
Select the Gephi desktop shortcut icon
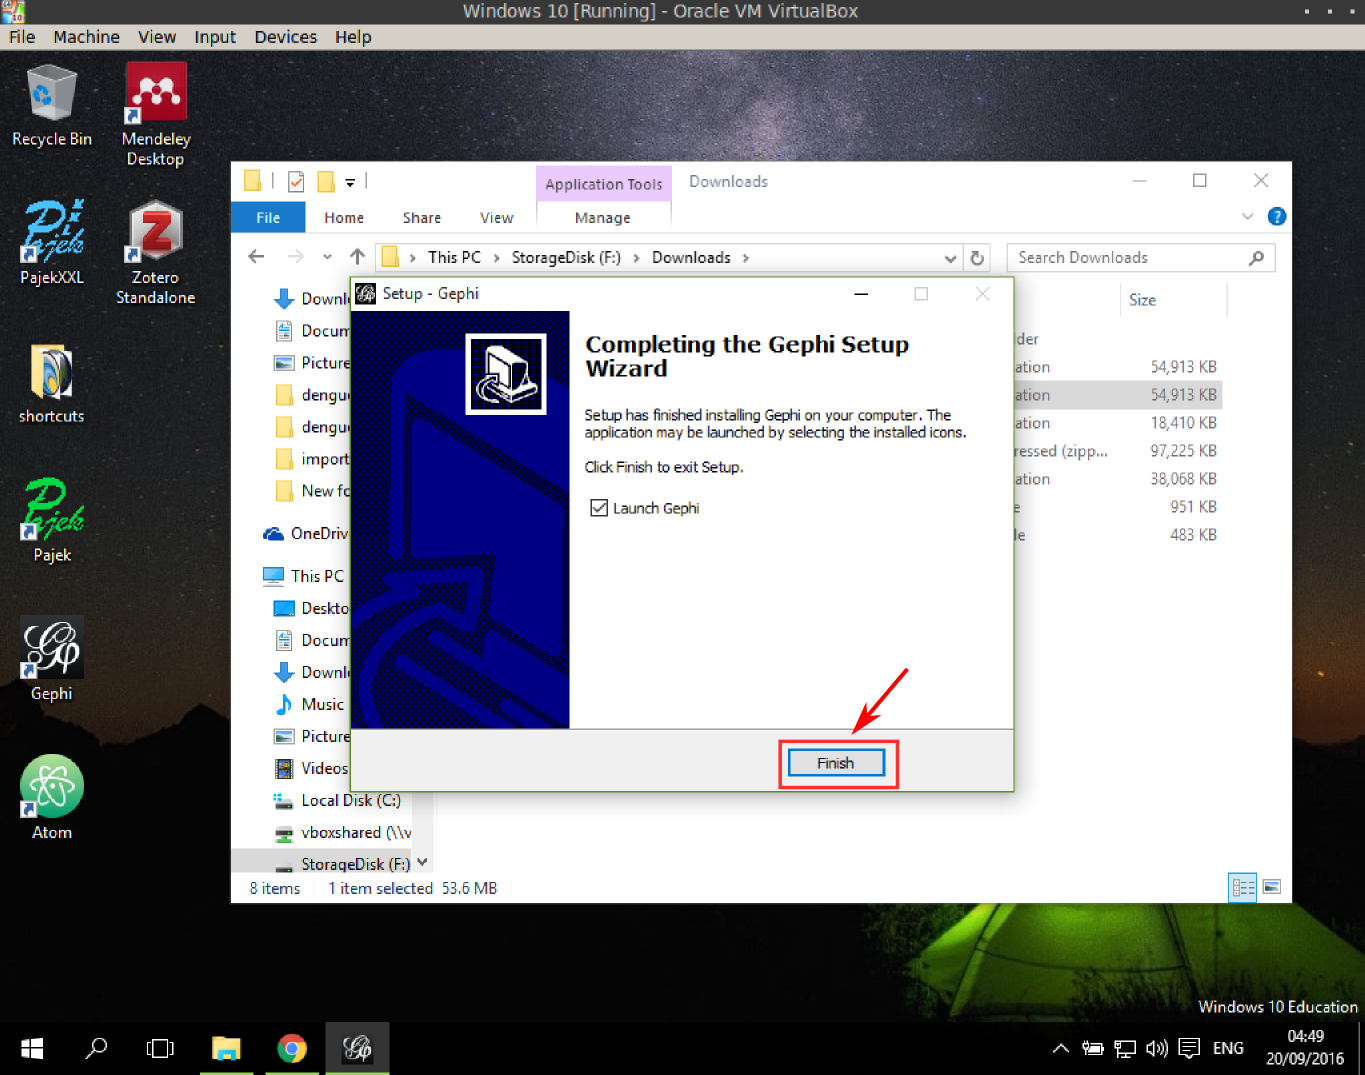point(51,660)
